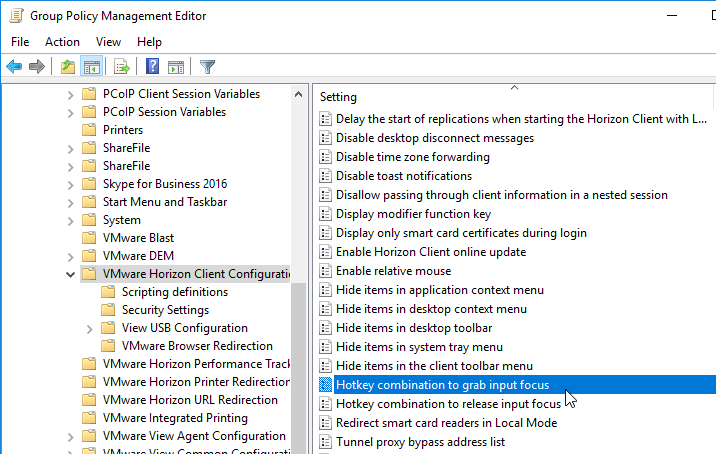The image size is (716, 454).
Task: Open the View menu
Action: [x=108, y=41]
